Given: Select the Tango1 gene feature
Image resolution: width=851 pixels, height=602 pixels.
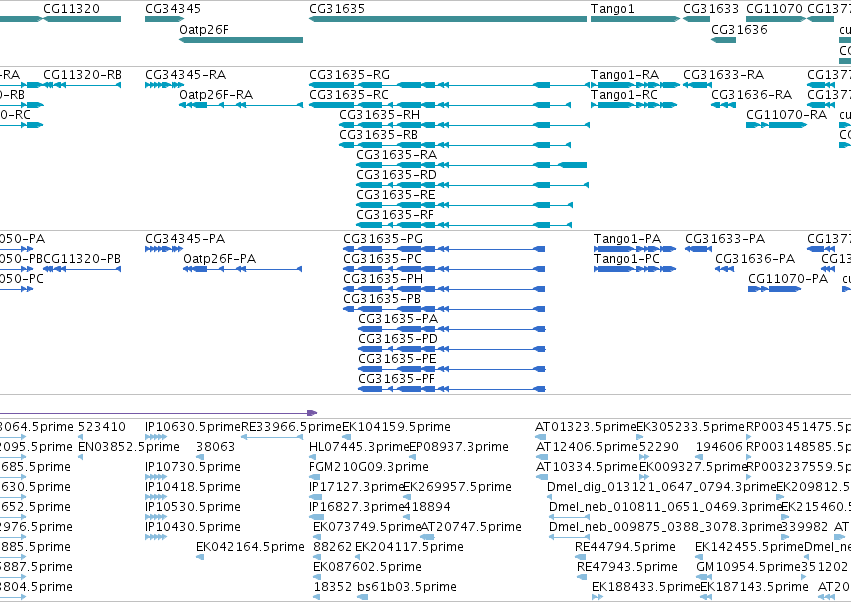Looking at the screenshot, I should click(635, 19).
